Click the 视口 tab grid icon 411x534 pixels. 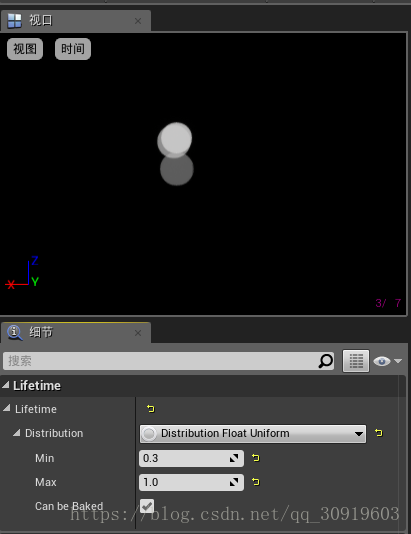[15, 21]
